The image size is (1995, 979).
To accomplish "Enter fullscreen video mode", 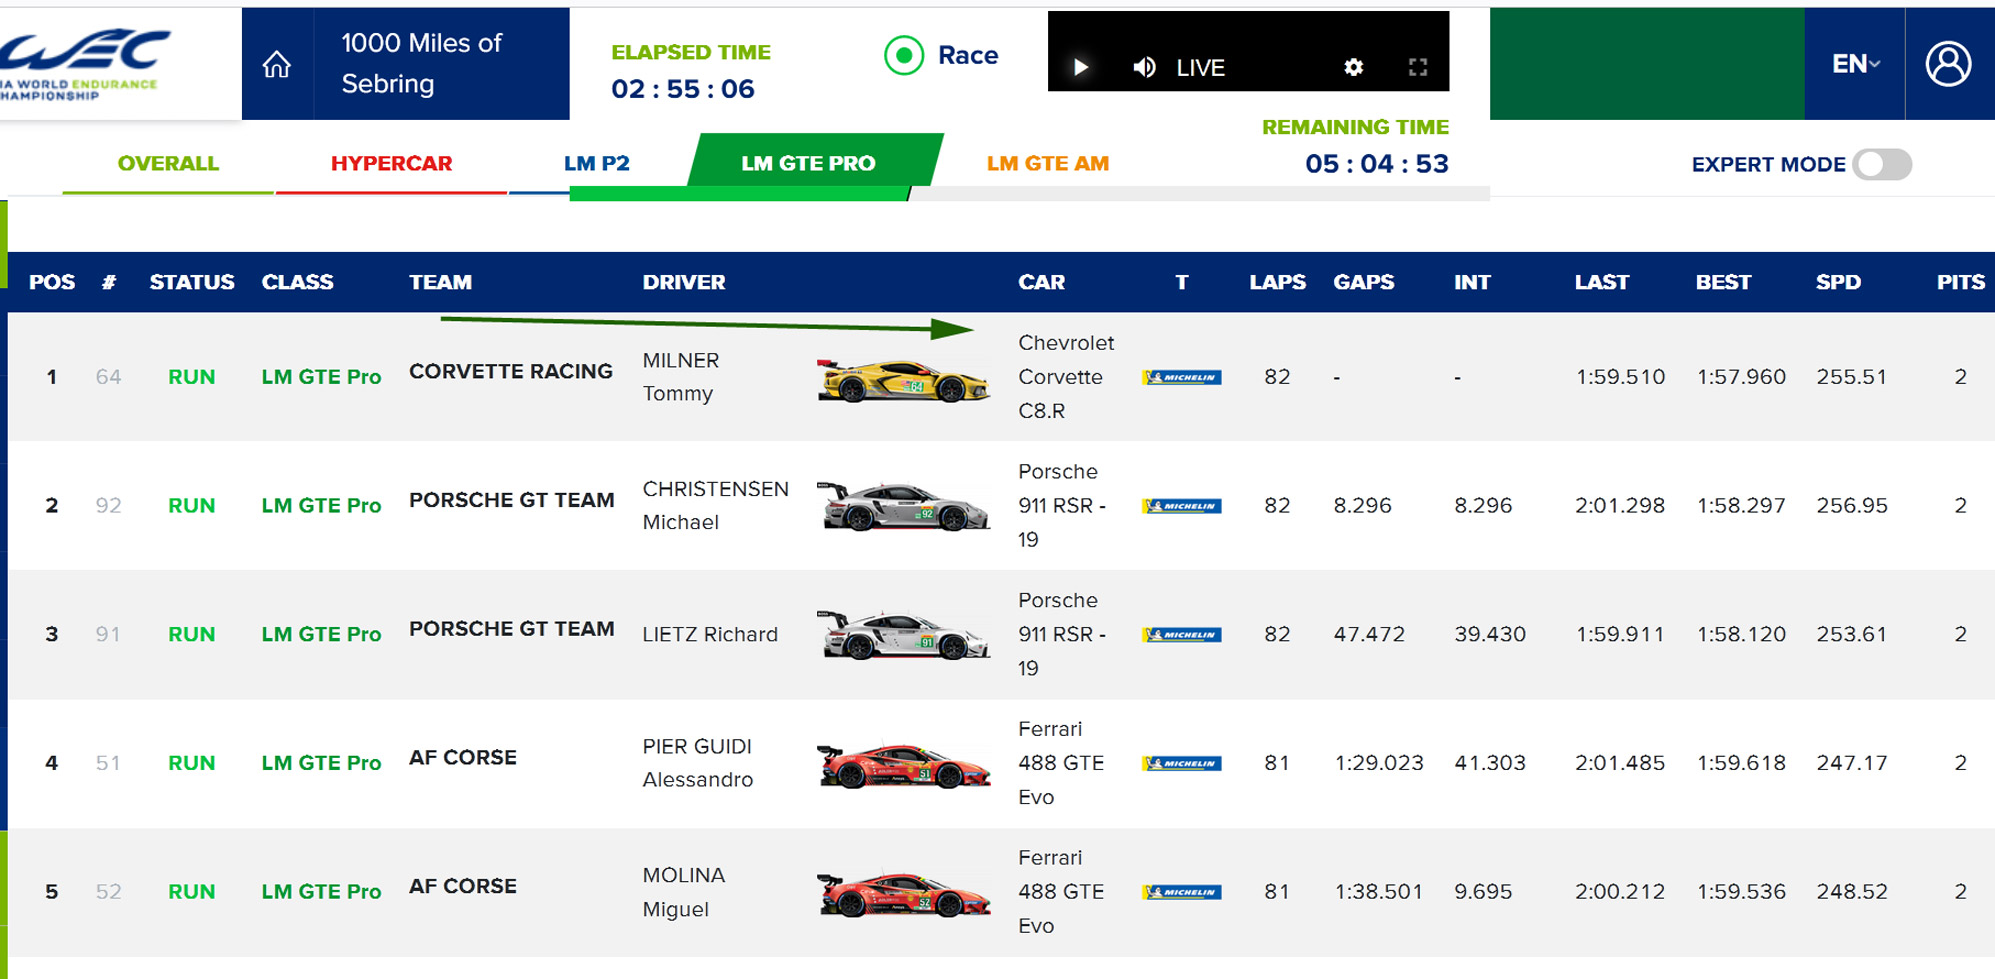I will coord(1418,67).
